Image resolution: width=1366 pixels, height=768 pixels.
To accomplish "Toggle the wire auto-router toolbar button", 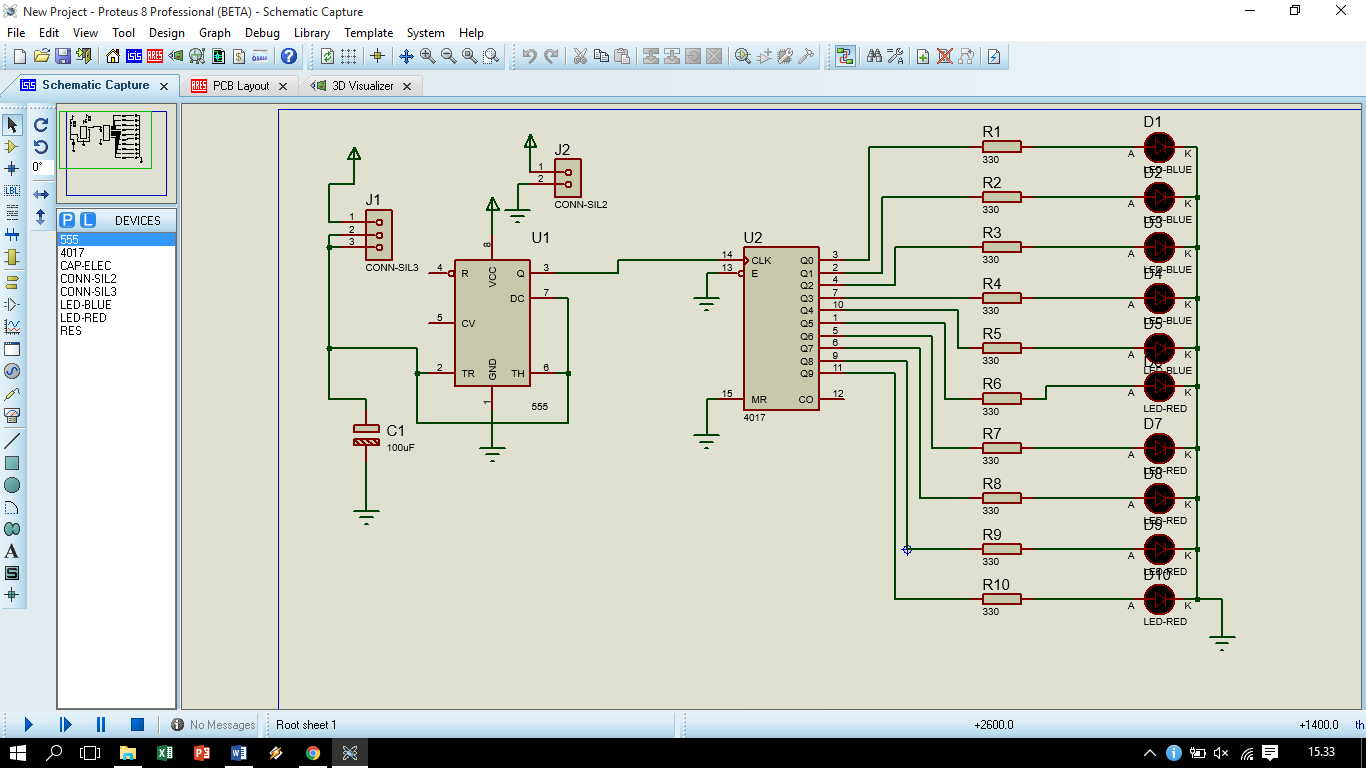I will coord(845,56).
